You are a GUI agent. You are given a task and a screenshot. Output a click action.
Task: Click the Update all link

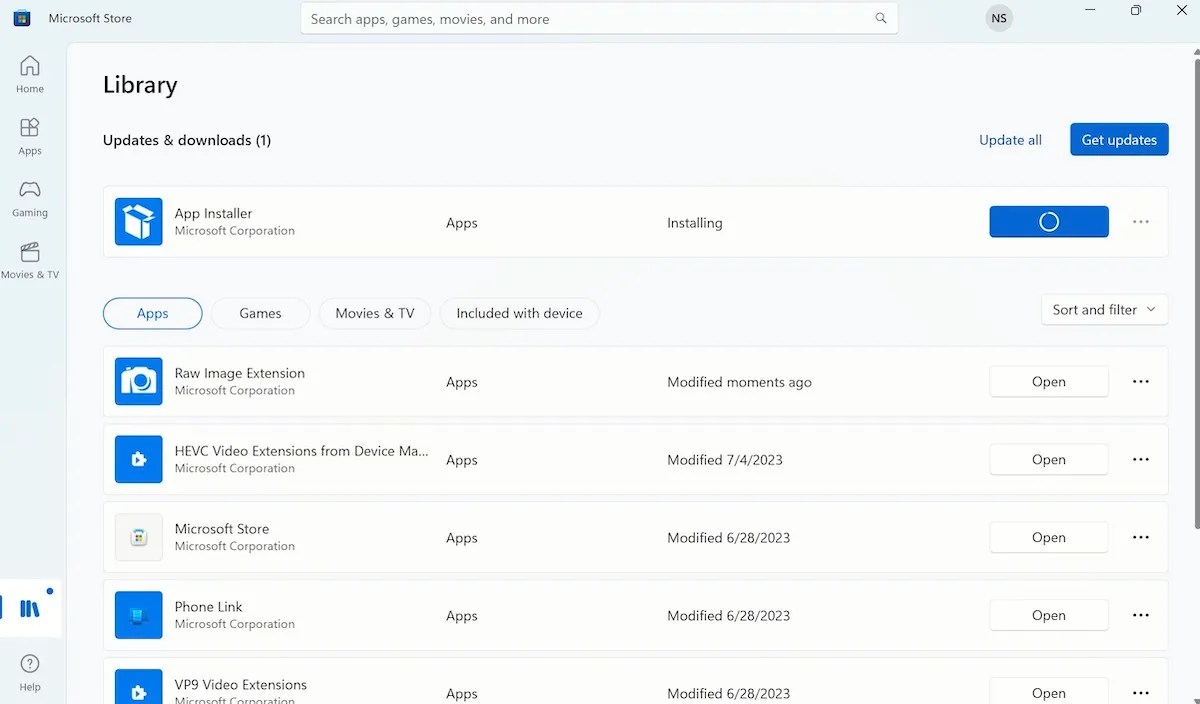click(1010, 140)
